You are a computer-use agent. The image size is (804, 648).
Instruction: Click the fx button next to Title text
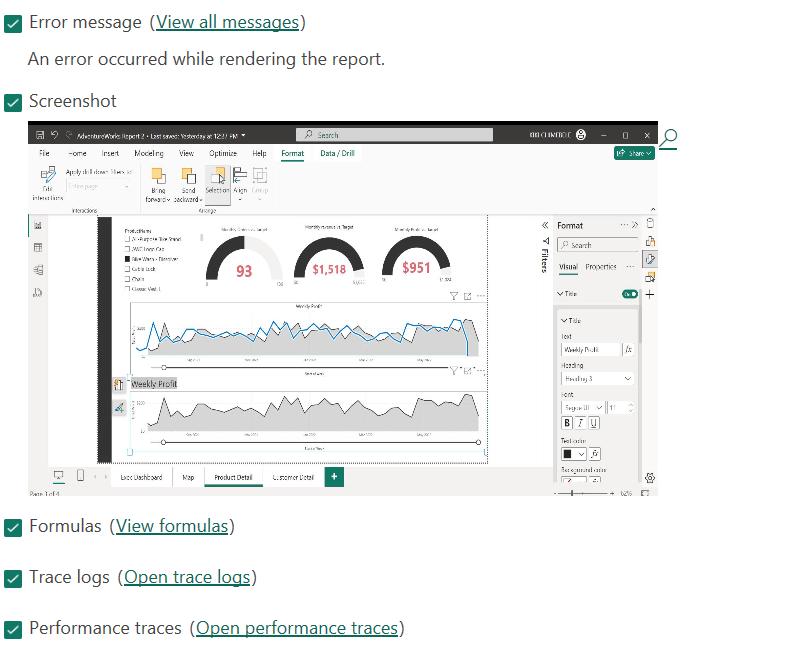(629, 350)
